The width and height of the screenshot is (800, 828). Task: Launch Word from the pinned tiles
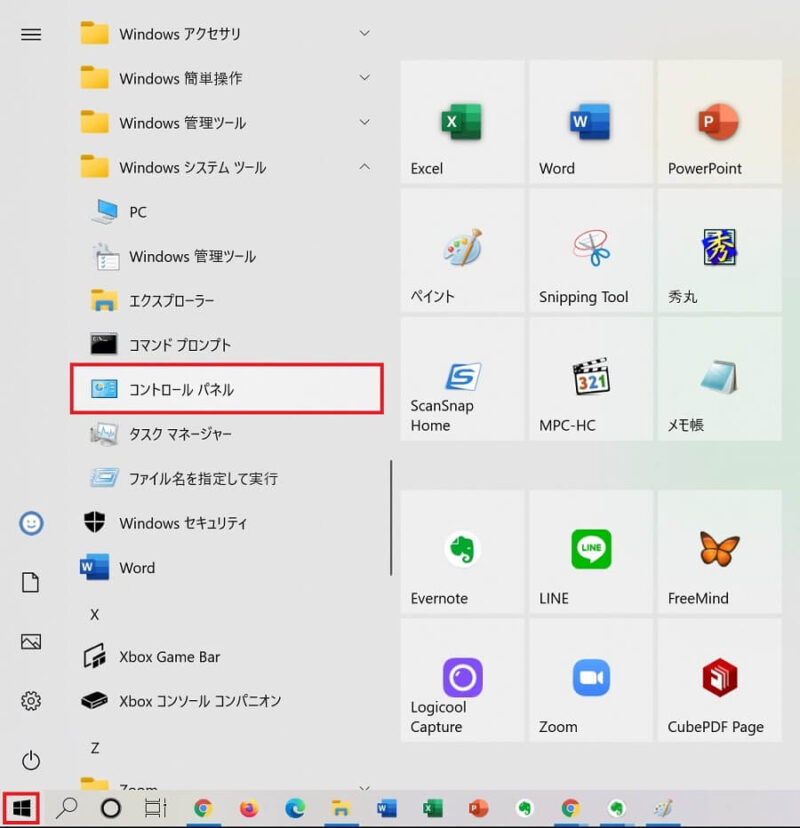(x=591, y=122)
